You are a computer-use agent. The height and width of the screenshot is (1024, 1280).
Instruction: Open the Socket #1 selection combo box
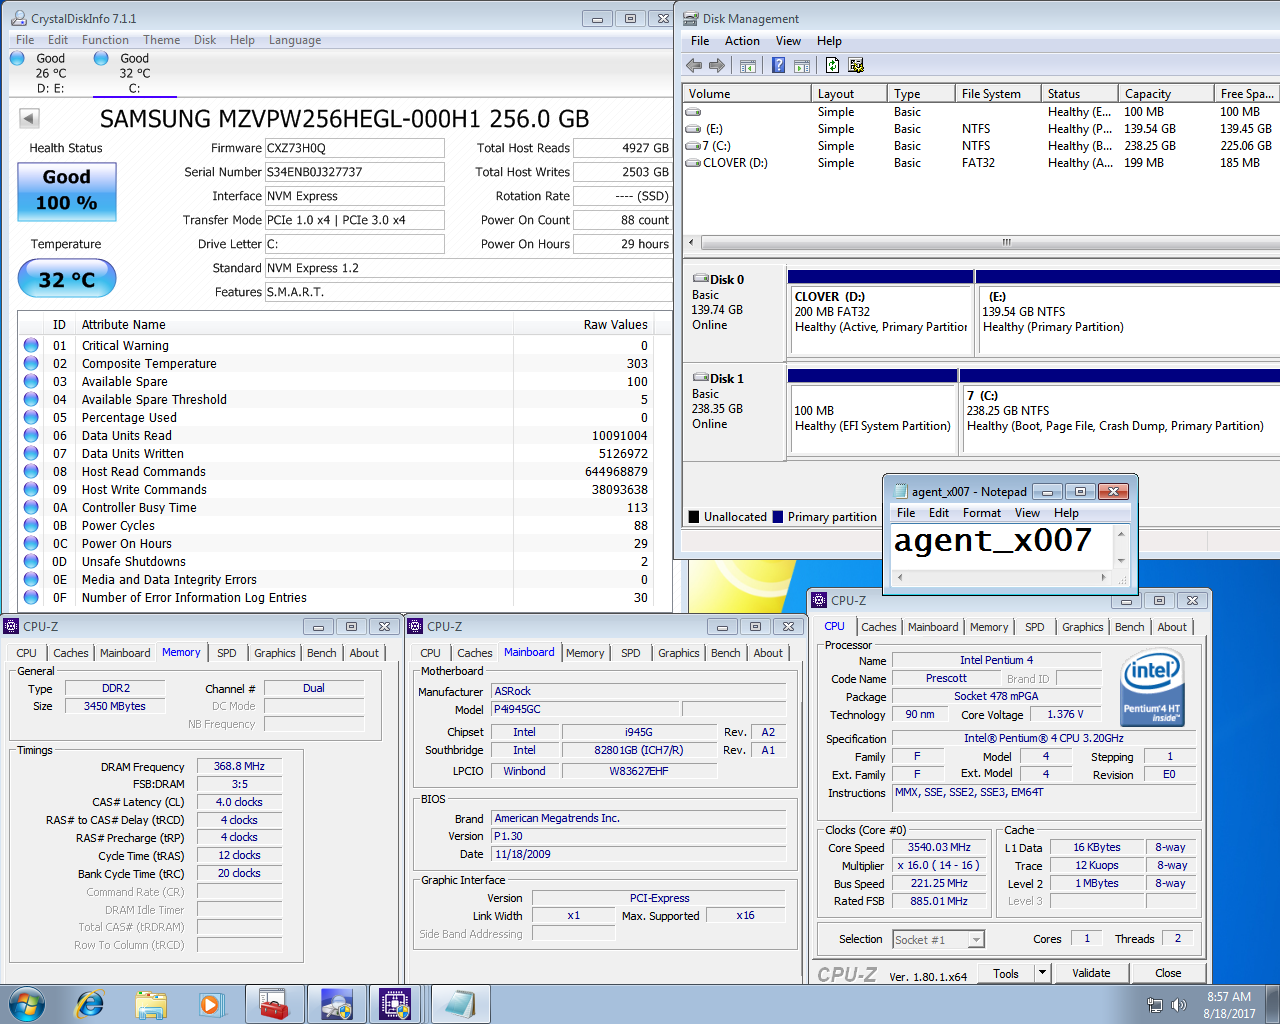click(938, 939)
